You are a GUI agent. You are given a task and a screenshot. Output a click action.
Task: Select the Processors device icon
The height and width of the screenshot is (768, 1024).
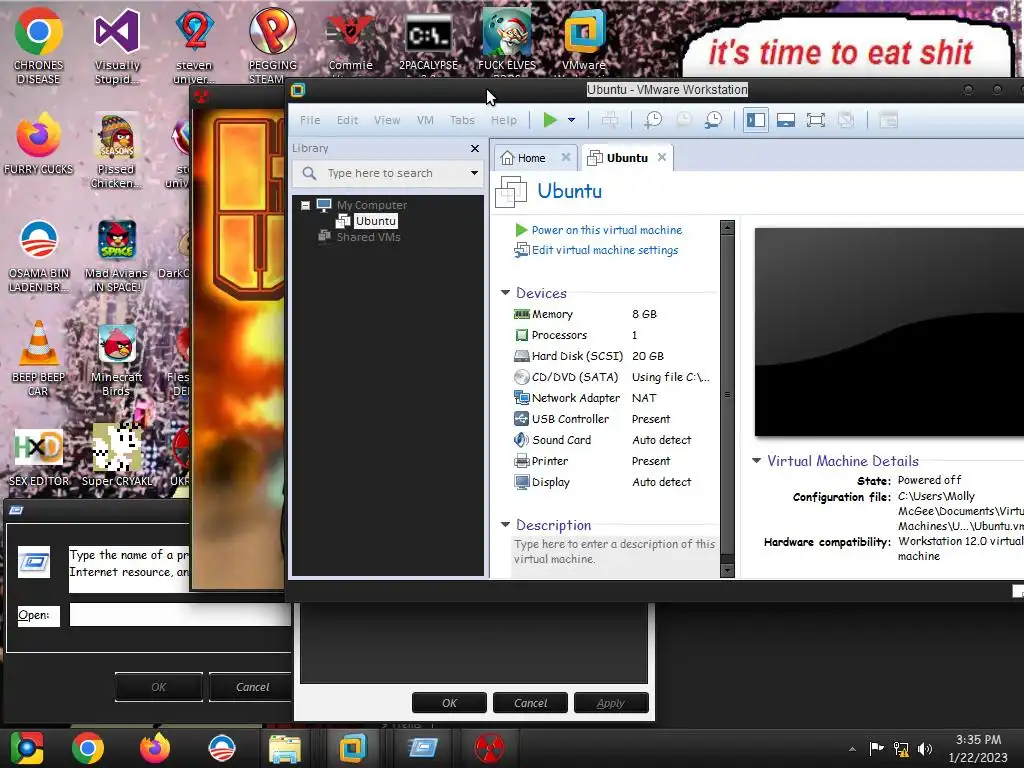[x=521, y=335]
